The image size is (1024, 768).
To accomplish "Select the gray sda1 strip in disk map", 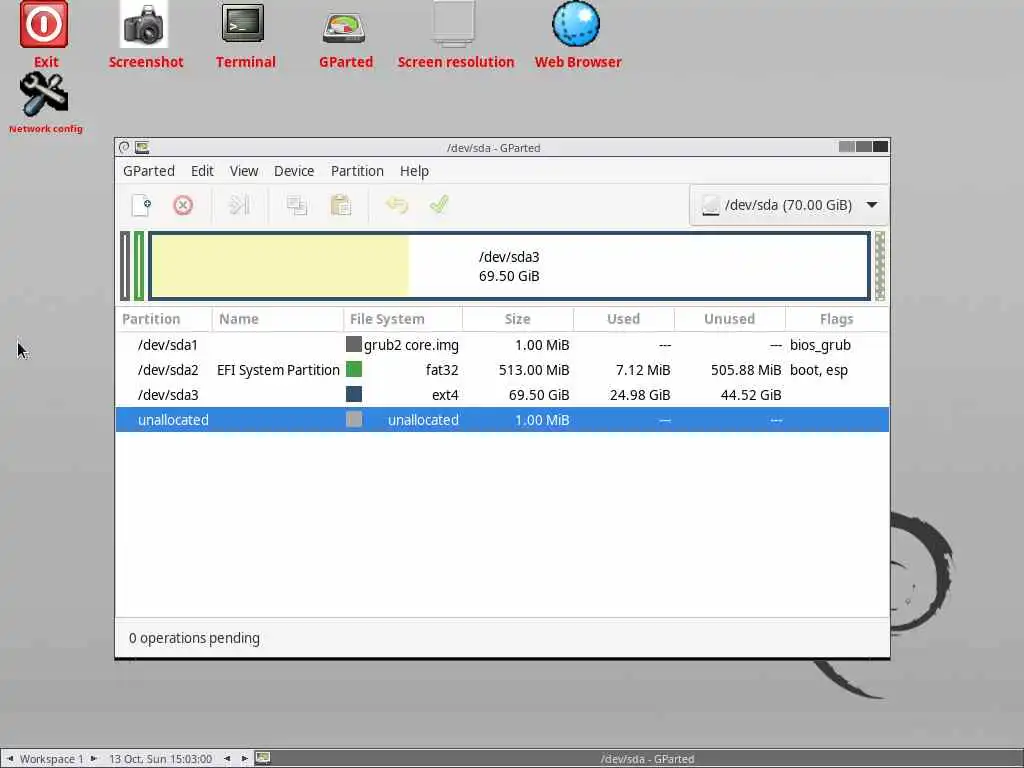I will [x=125, y=266].
